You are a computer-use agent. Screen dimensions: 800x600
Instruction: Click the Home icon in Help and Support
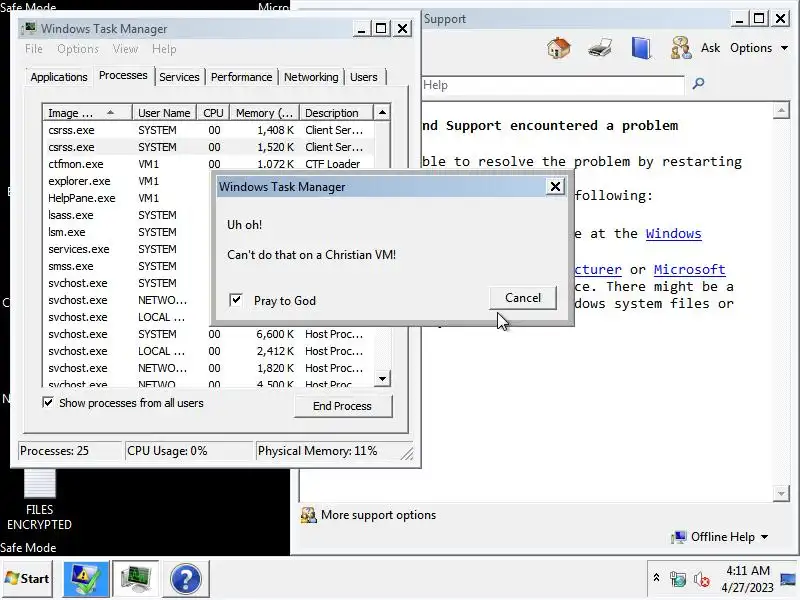[x=559, y=48]
